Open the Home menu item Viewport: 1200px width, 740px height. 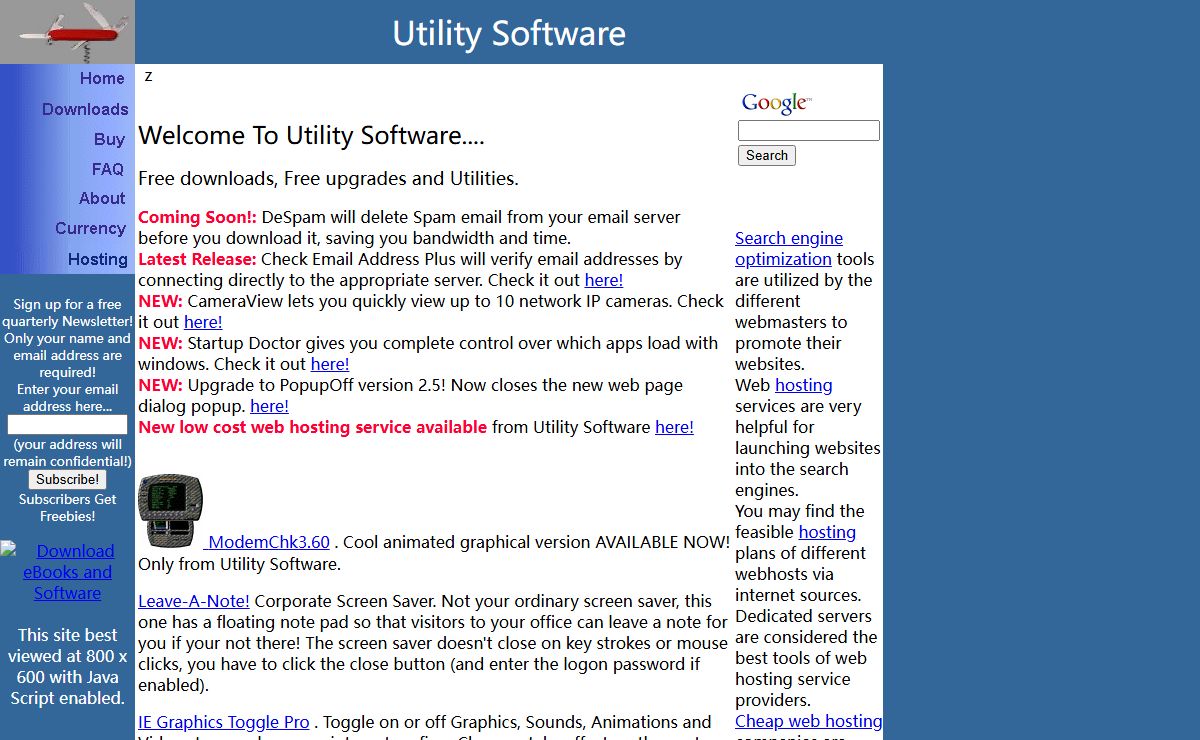point(102,79)
